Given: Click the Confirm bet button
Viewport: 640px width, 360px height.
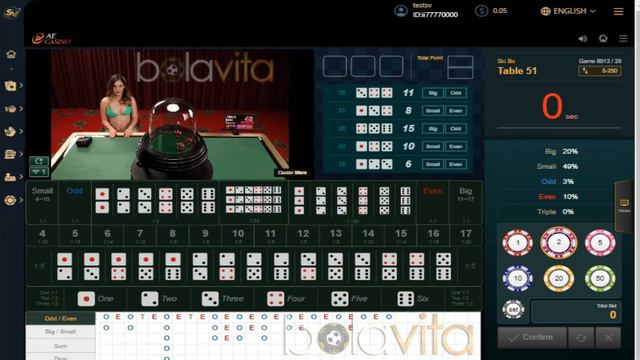Looking at the screenshot, I should (532, 338).
